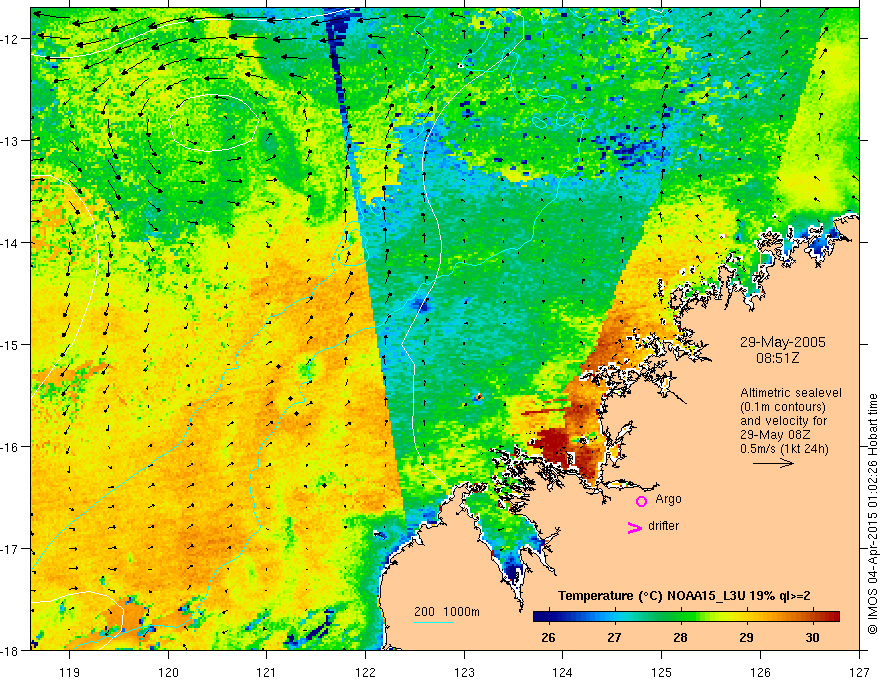The width and height of the screenshot is (880, 680).
Task: Click the 'Argo' legend label
Action: [x=668, y=499]
